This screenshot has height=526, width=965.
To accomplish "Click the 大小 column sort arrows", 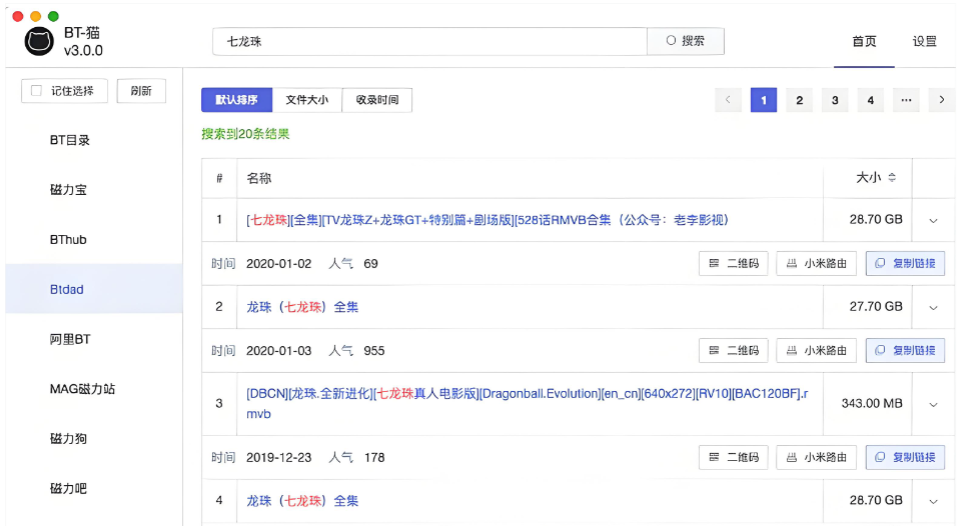I will click(892, 178).
